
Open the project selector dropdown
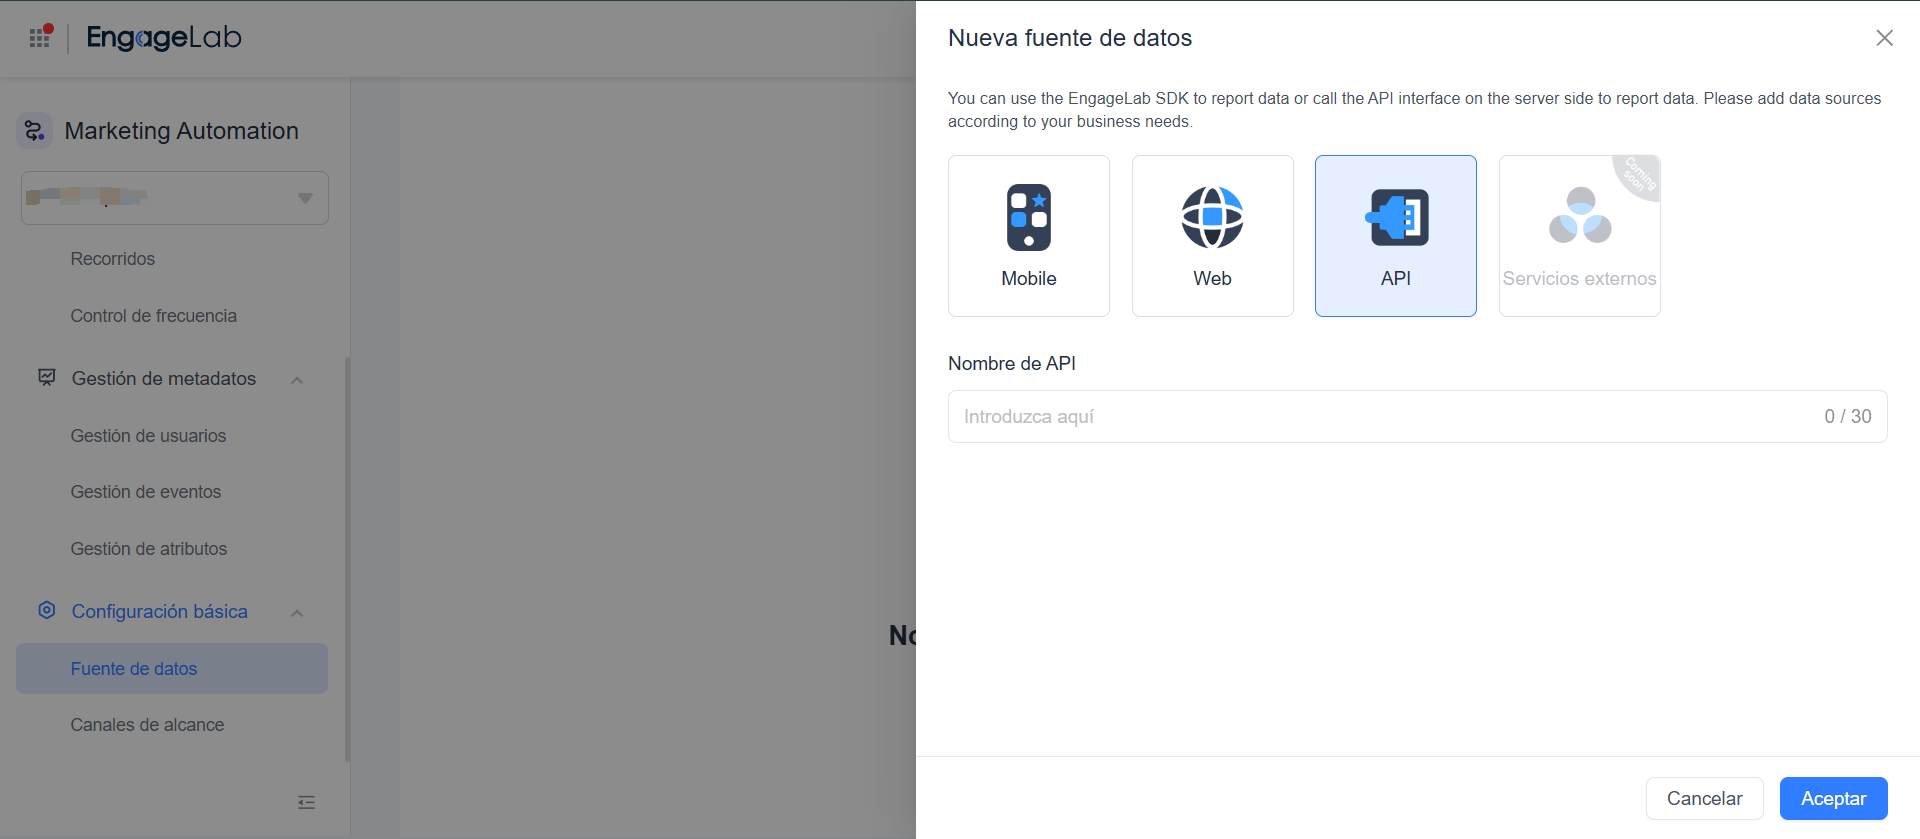pos(175,198)
